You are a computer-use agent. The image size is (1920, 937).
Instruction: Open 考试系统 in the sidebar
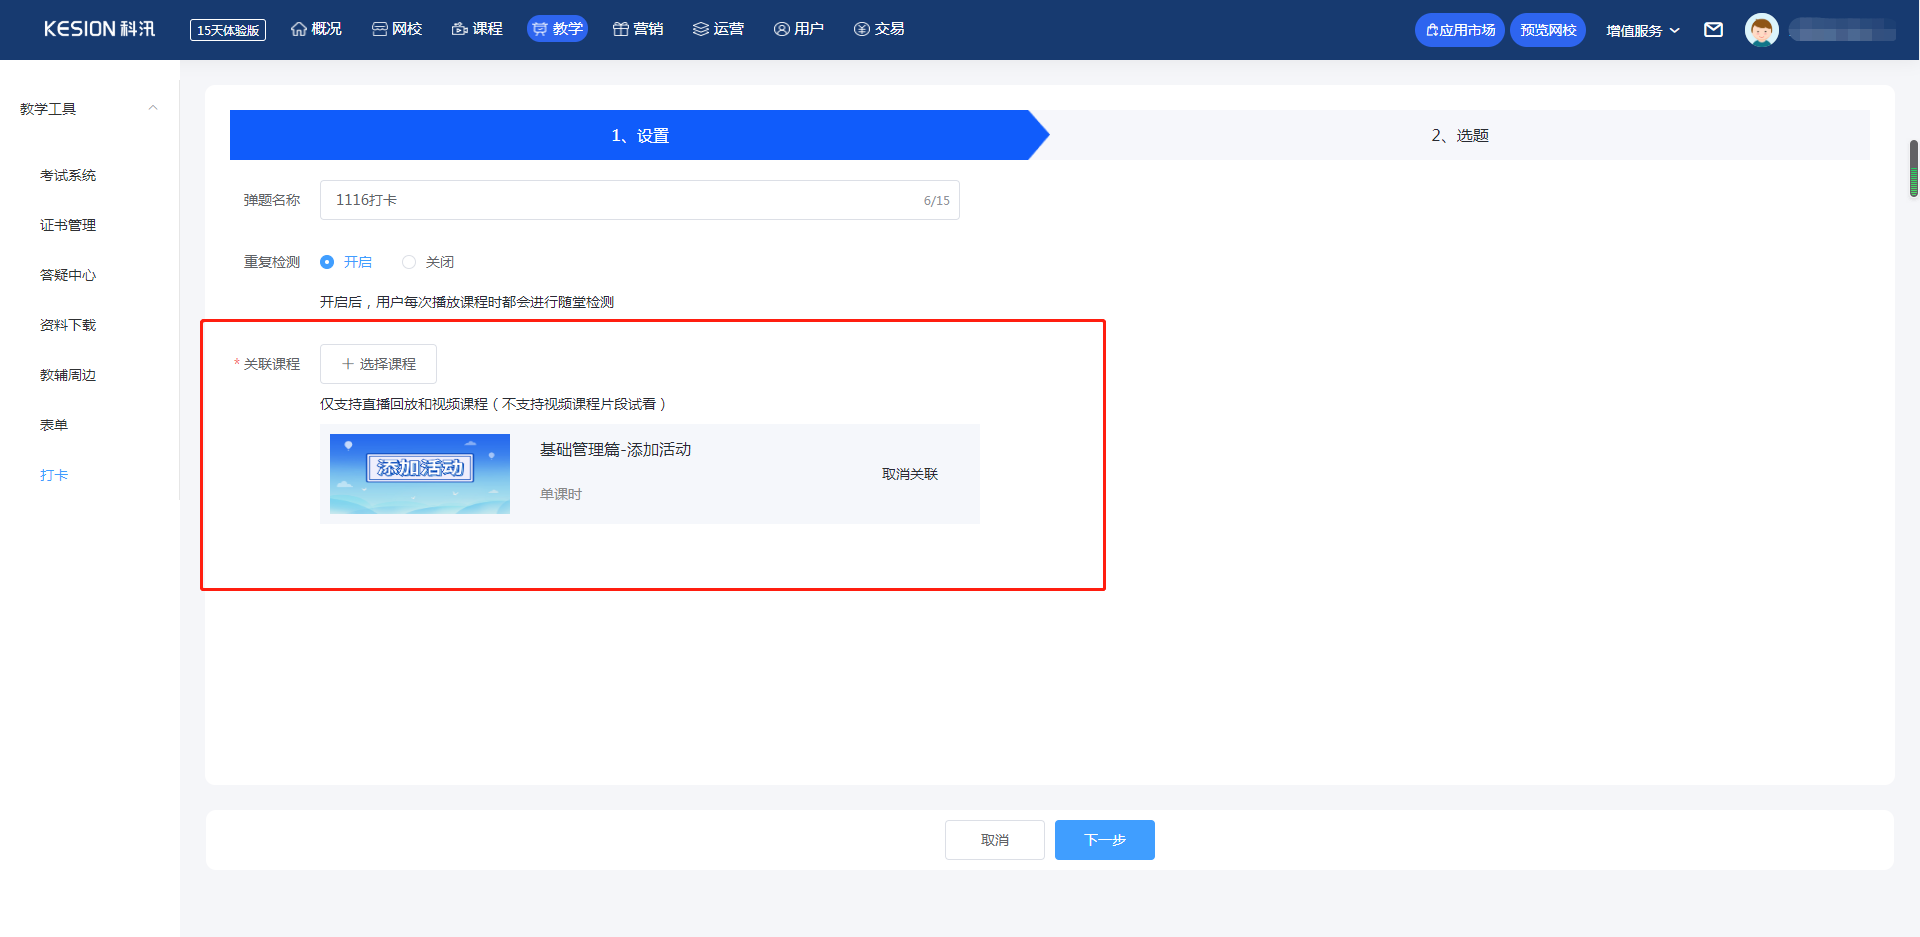[x=68, y=175]
